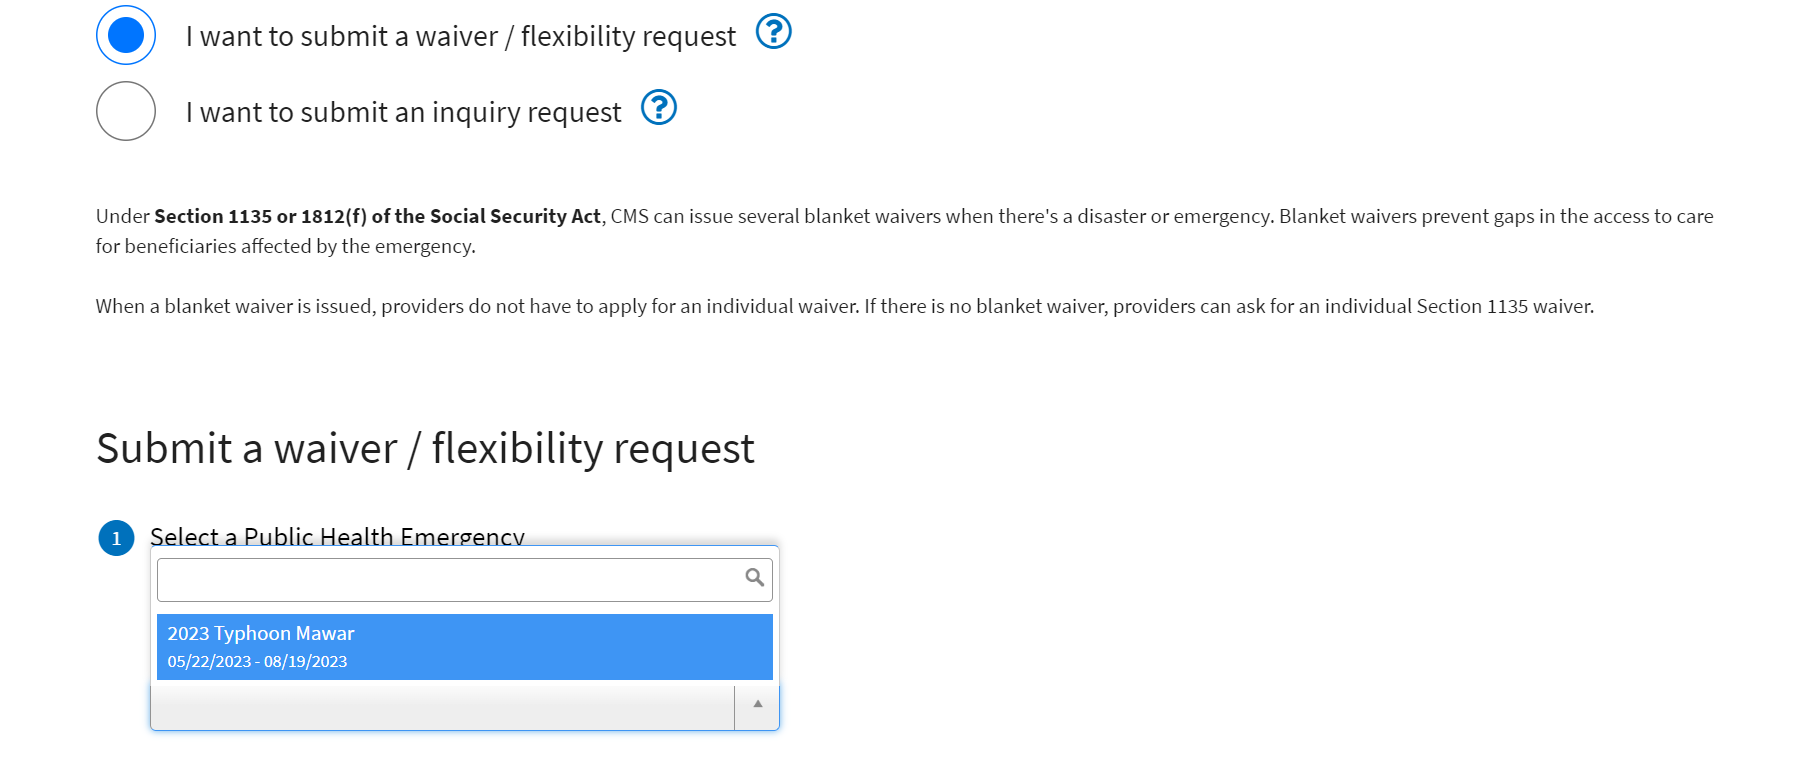This screenshot has width=1810, height=777.
Task: Click the 'Submit a waiver / flexibility request' heading
Action: [x=425, y=449]
